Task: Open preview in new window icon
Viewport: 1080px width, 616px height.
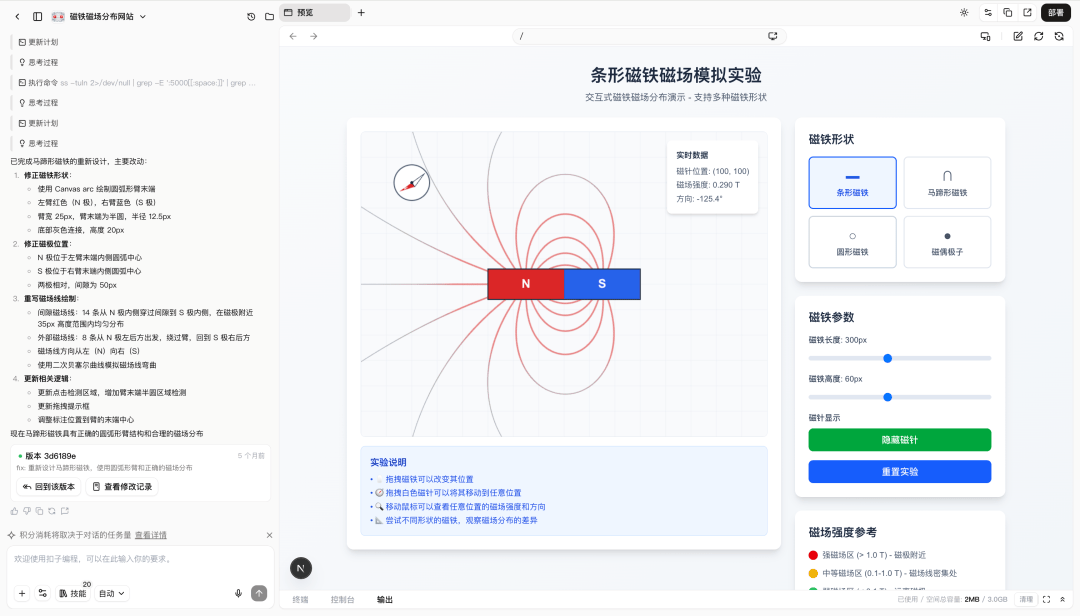Action: 1028,12
